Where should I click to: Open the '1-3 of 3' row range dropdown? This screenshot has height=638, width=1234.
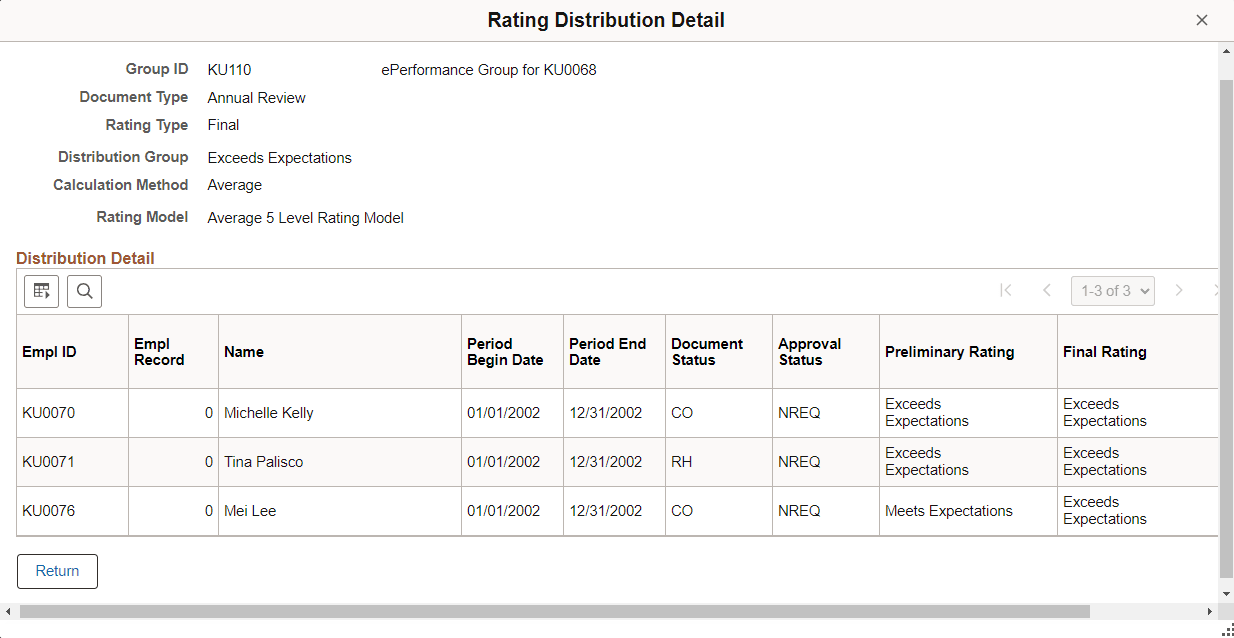pyautogui.click(x=1112, y=290)
